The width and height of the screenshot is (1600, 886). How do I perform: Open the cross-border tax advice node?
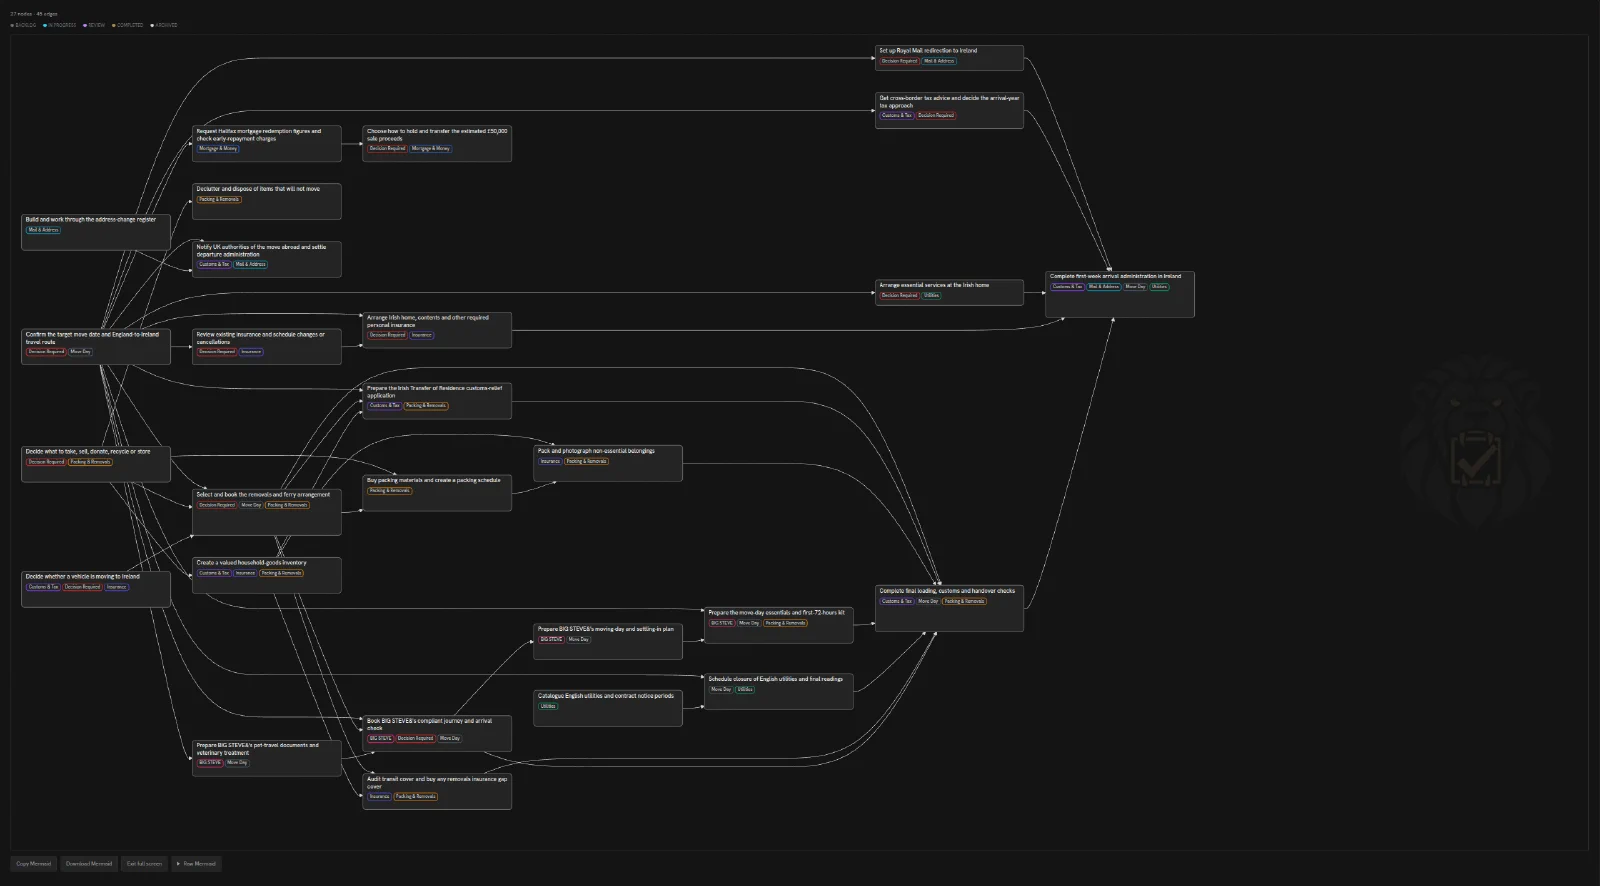click(949, 110)
